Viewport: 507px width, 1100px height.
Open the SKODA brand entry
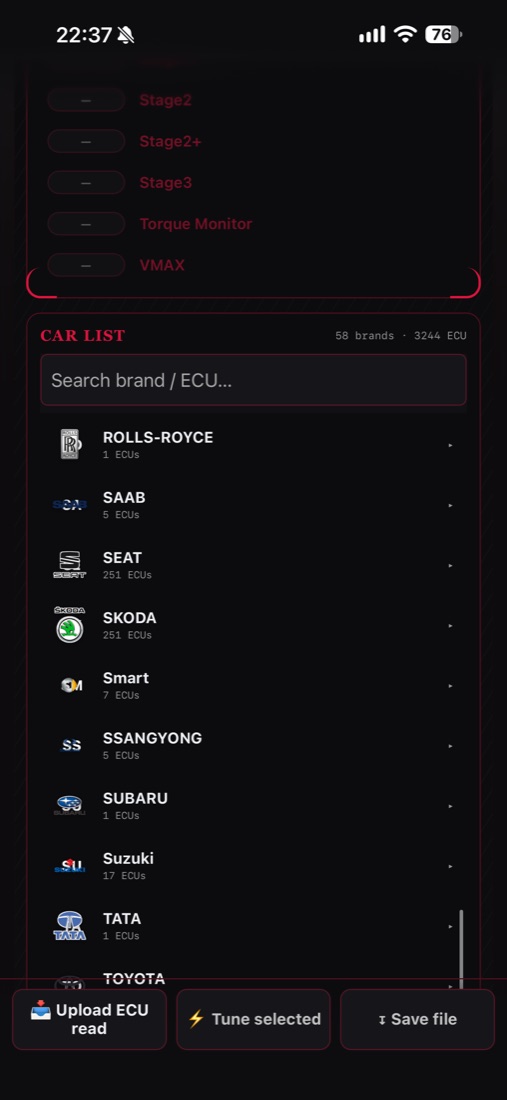(x=253, y=625)
